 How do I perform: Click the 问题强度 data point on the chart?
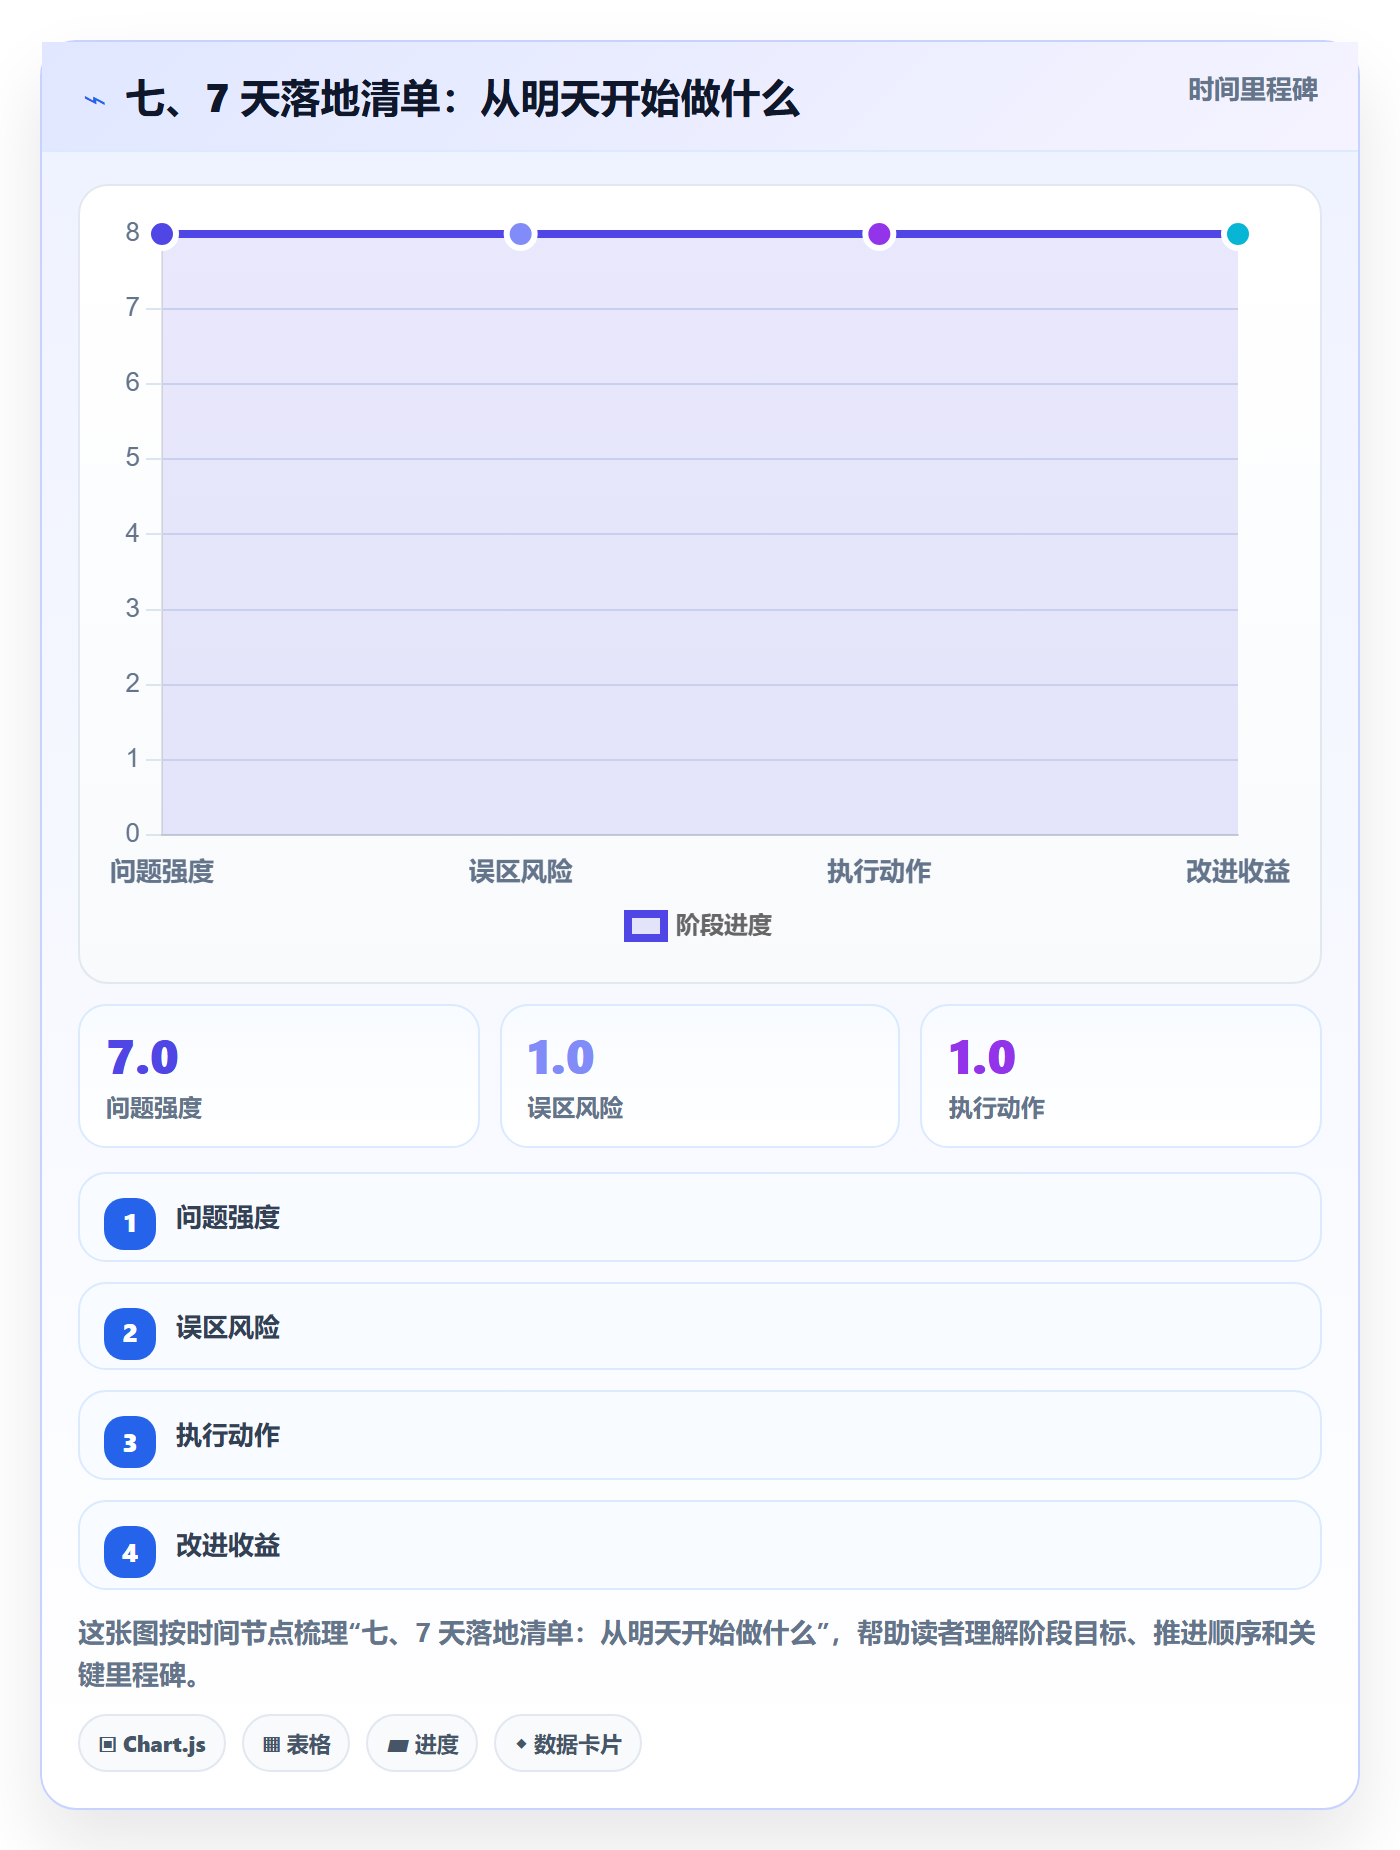[162, 234]
